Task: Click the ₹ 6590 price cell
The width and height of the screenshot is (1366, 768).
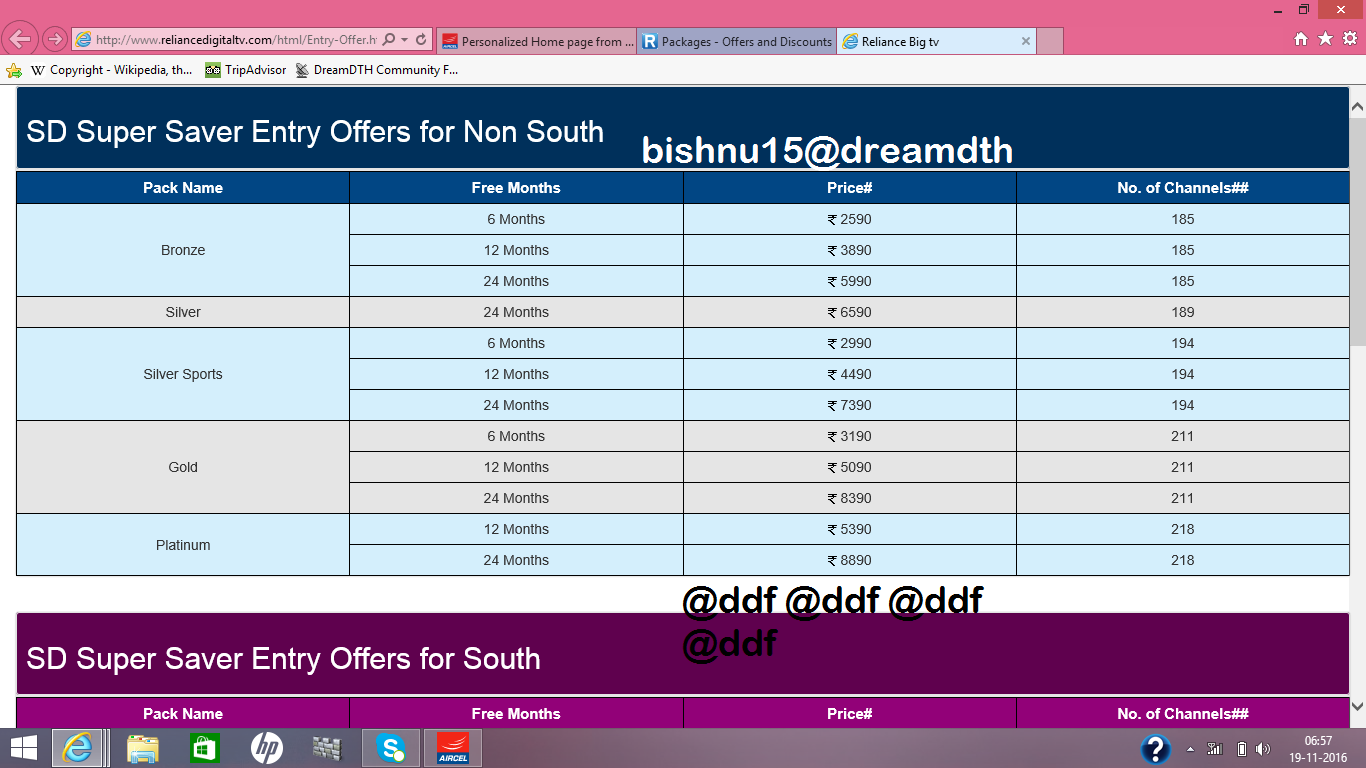Action: click(x=850, y=312)
